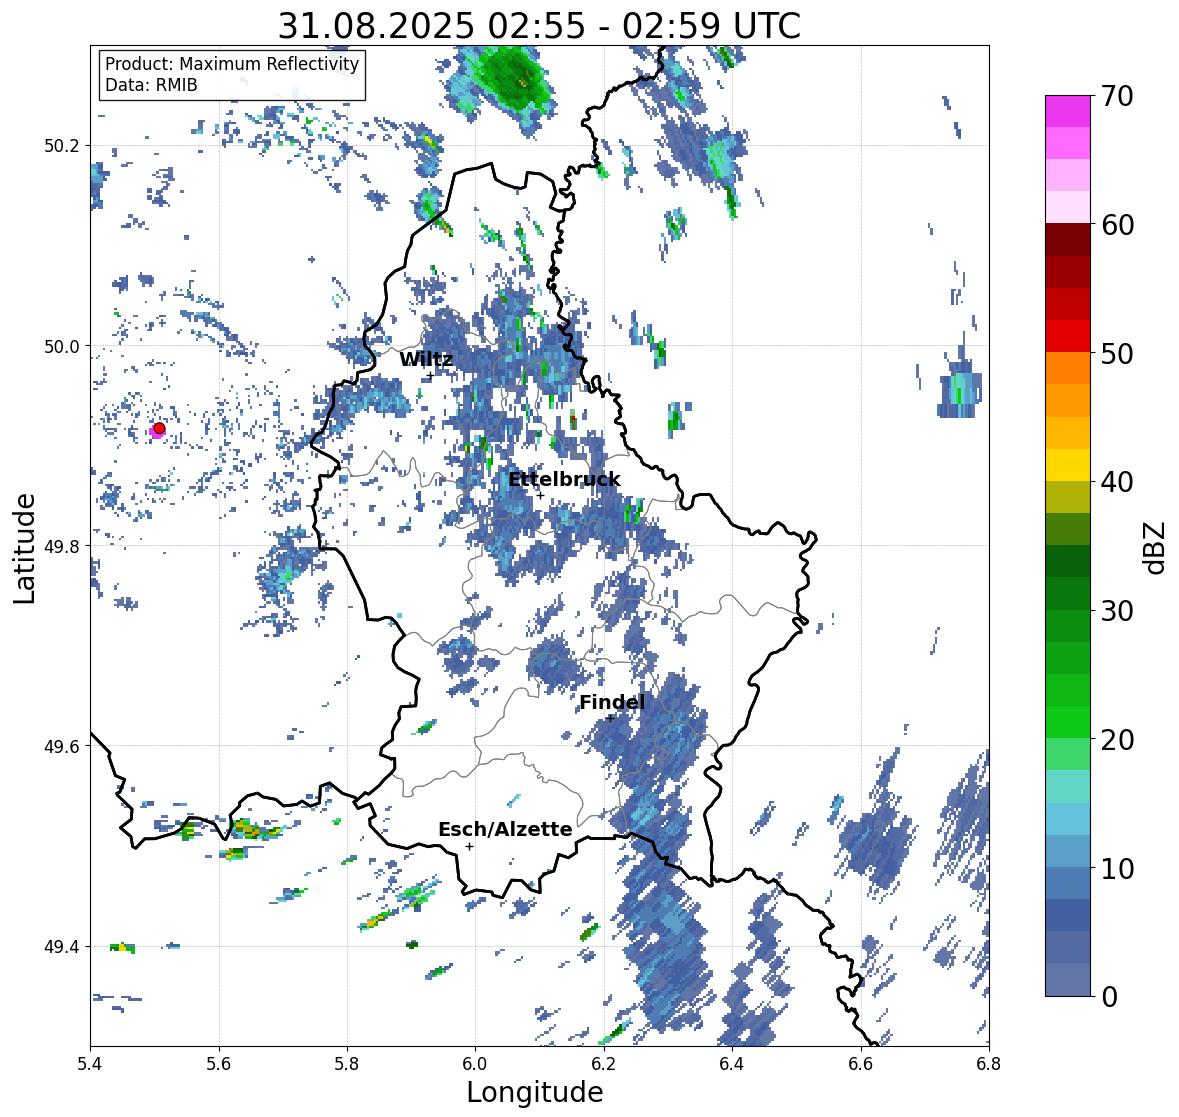Click the longitude tick label 6.0
Image resolution: width=1179 pixels, height=1117 pixels.
[475, 1064]
